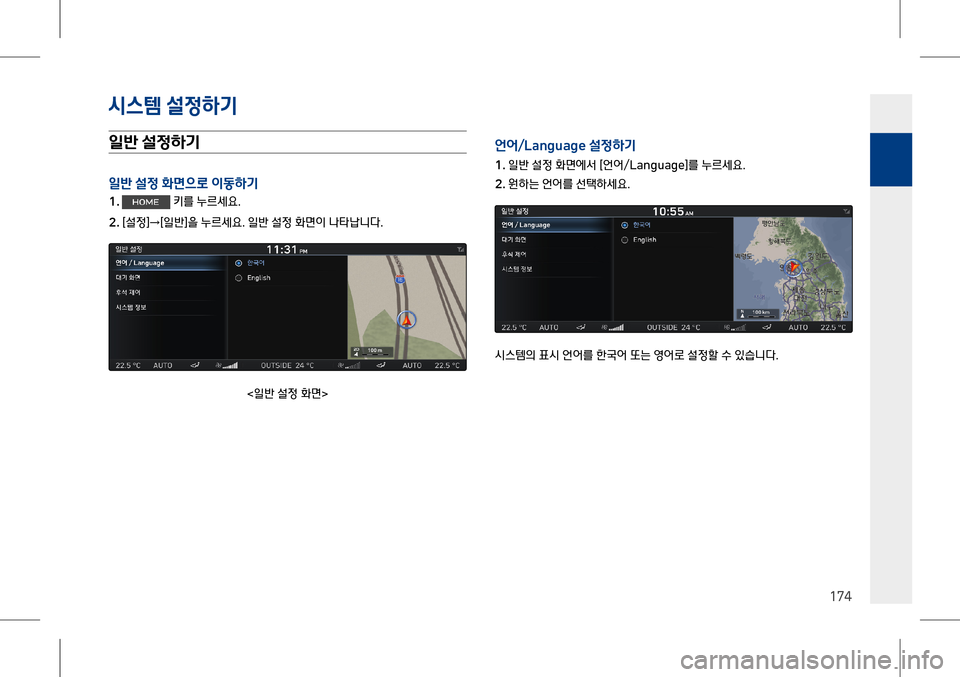Viewport: 960px width, 677px height.
Task: Click the 시스템 설정하기 page heading
Action: tap(173, 106)
